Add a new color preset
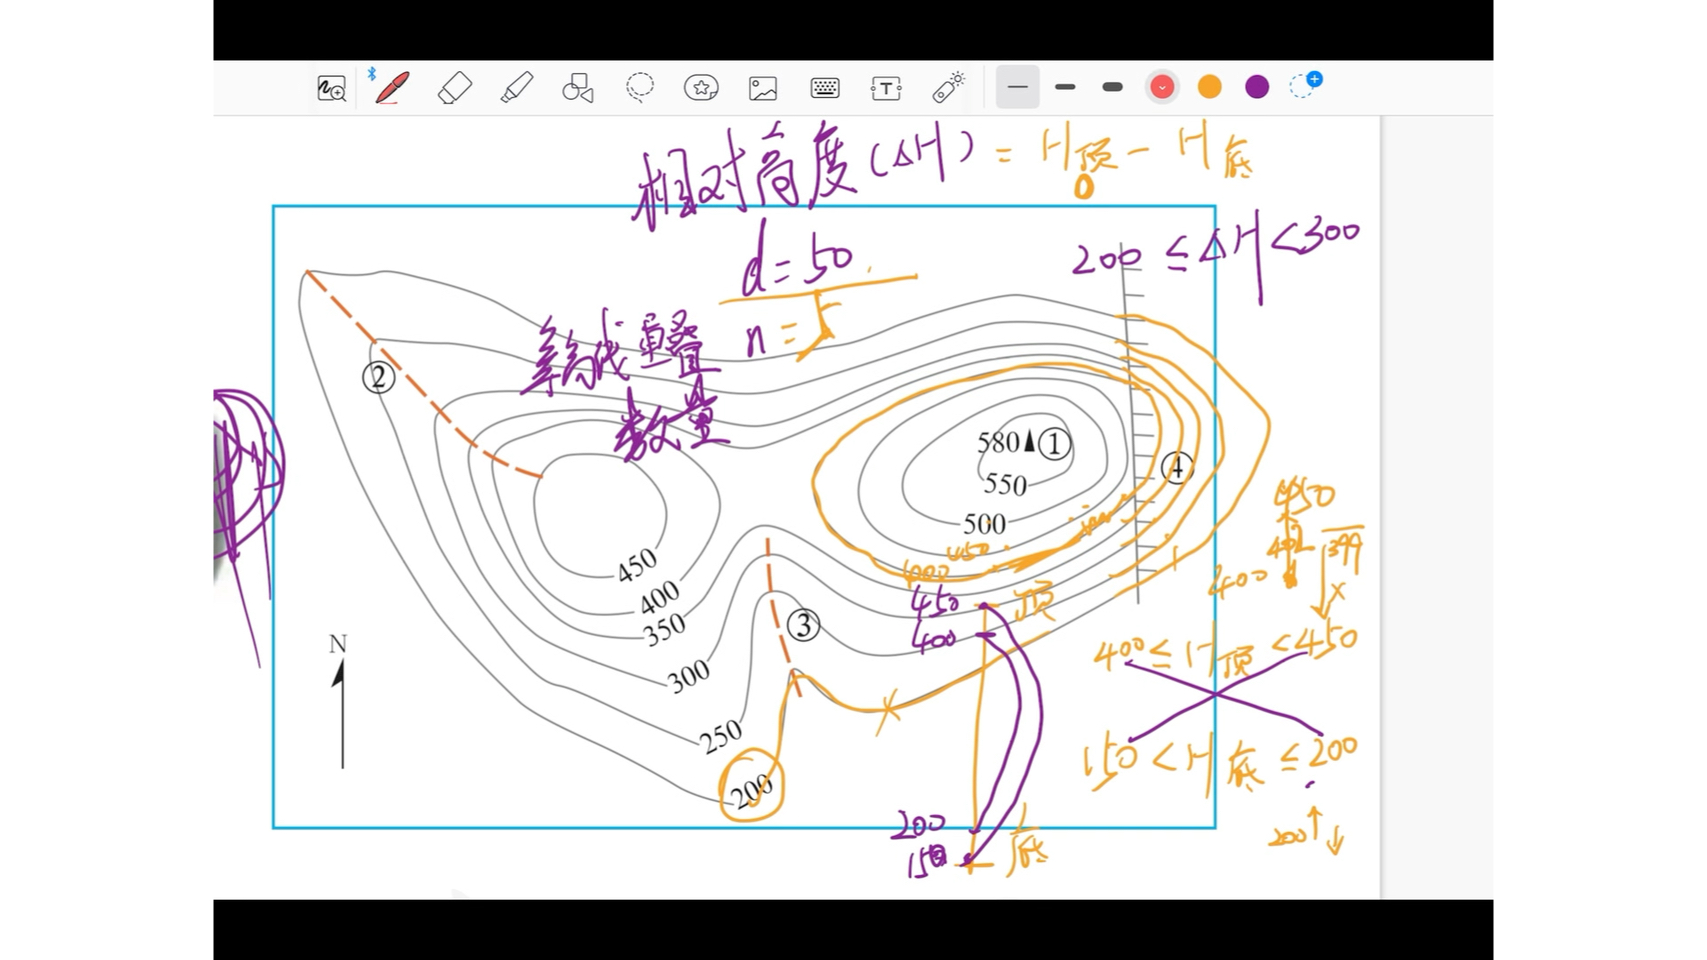 1305,85
